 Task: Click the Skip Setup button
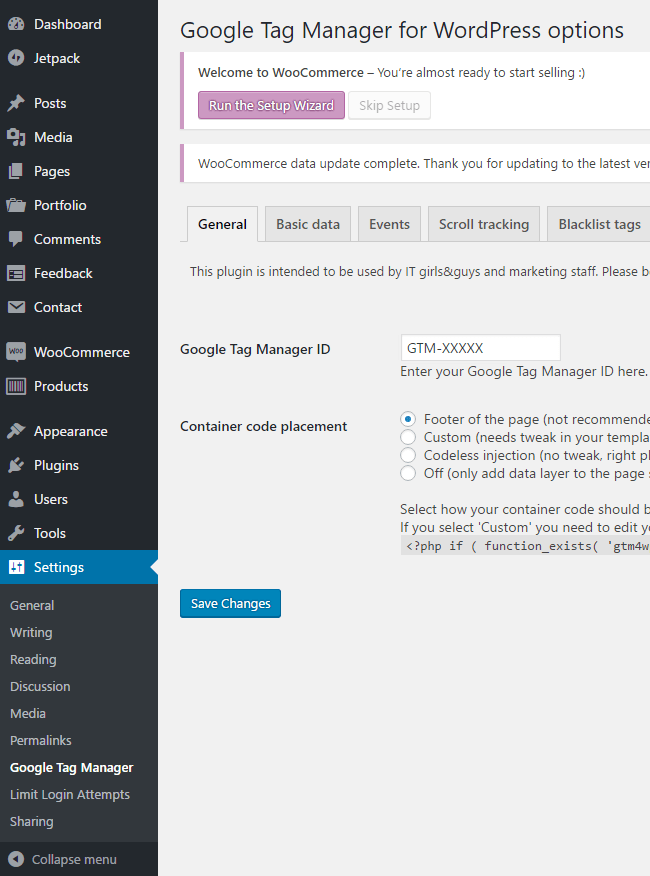390,105
